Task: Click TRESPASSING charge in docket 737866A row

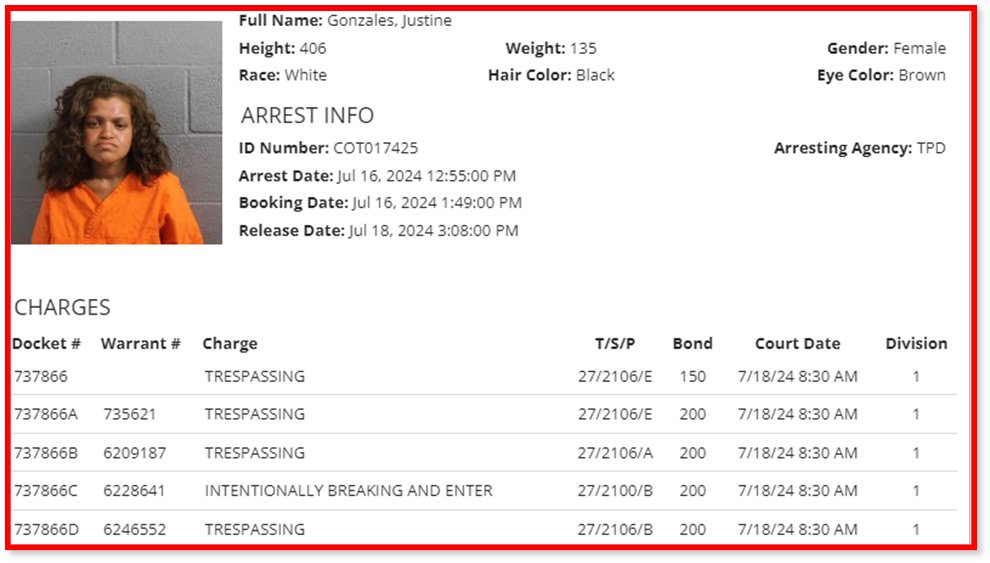Action: tap(254, 414)
